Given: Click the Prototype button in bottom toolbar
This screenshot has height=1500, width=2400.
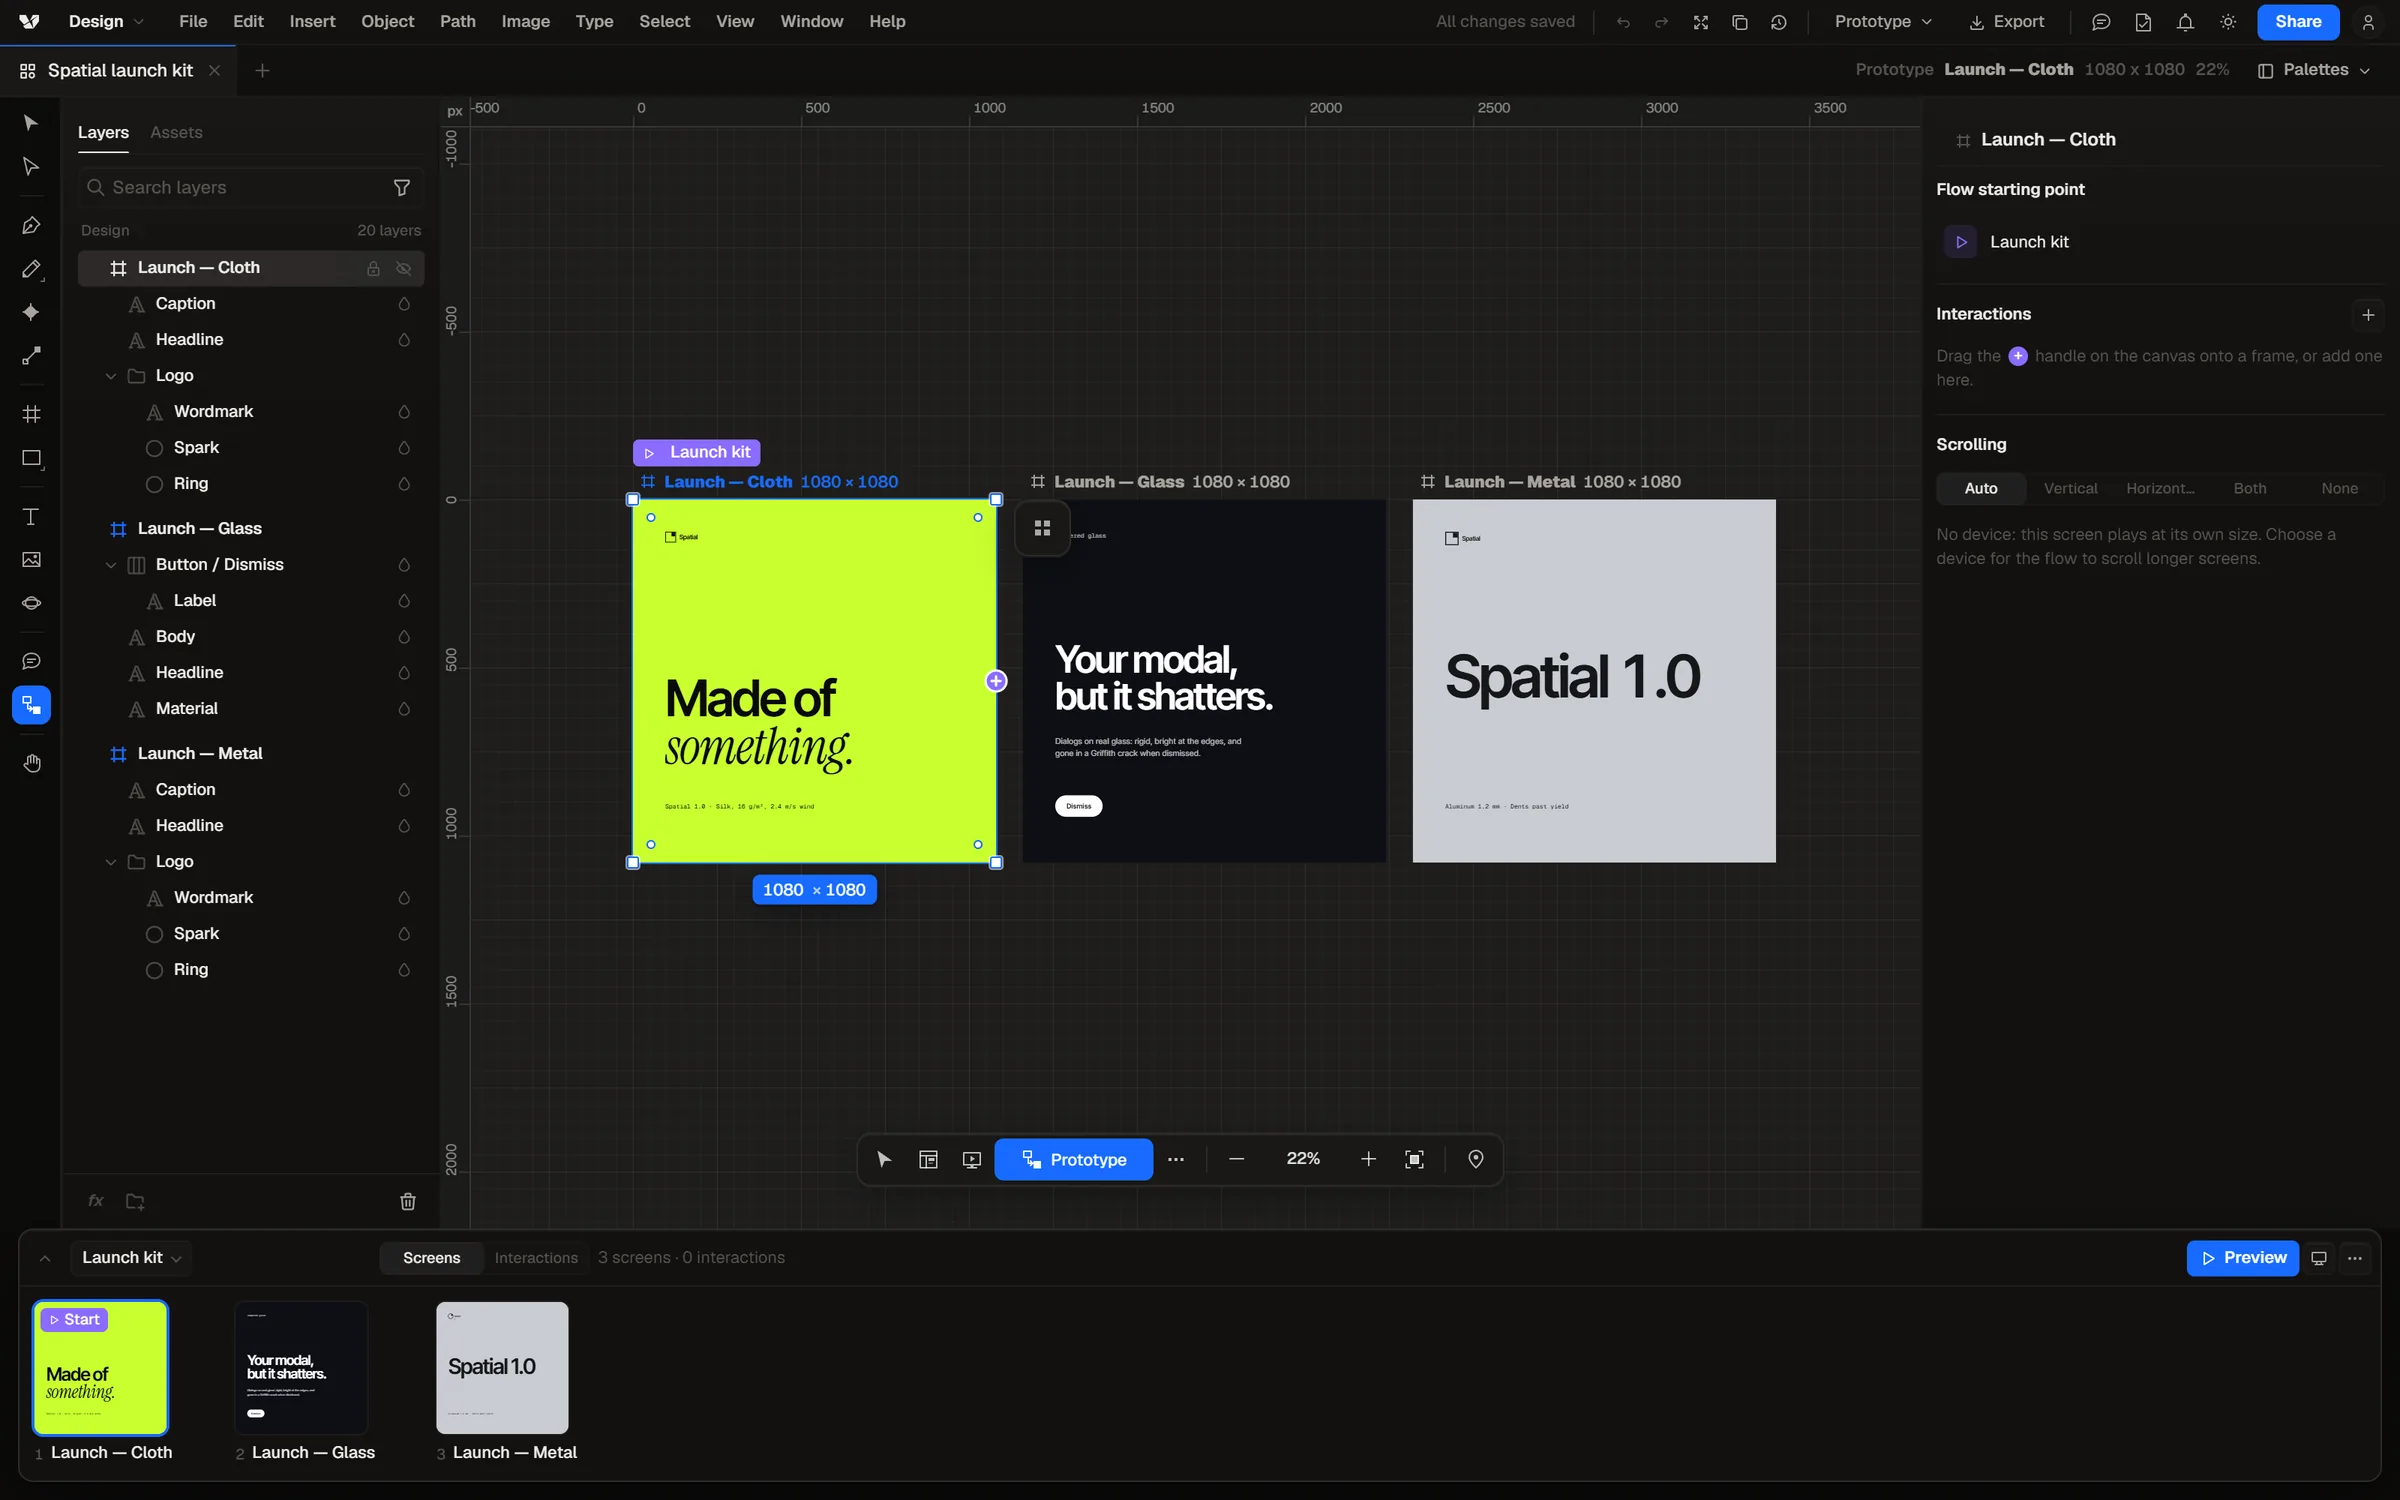Looking at the screenshot, I should [1073, 1160].
